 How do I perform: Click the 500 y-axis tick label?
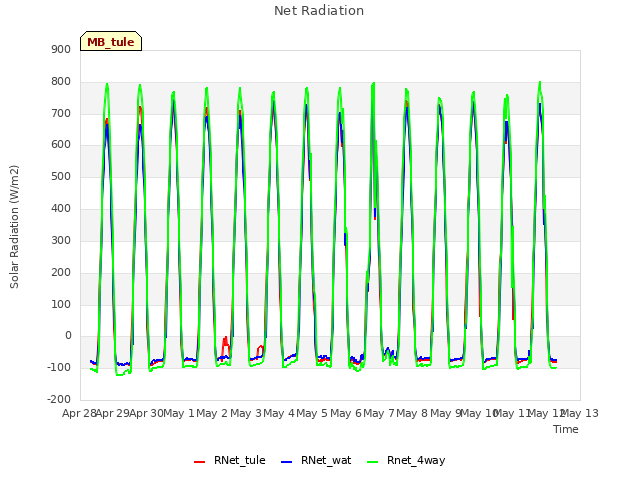pos(61,177)
